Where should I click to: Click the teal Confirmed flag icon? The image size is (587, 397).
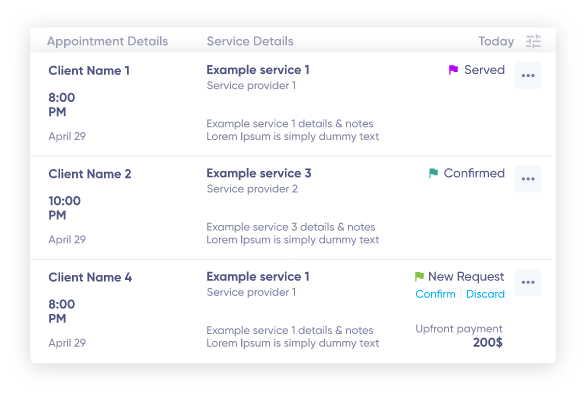tap(433, 173)
